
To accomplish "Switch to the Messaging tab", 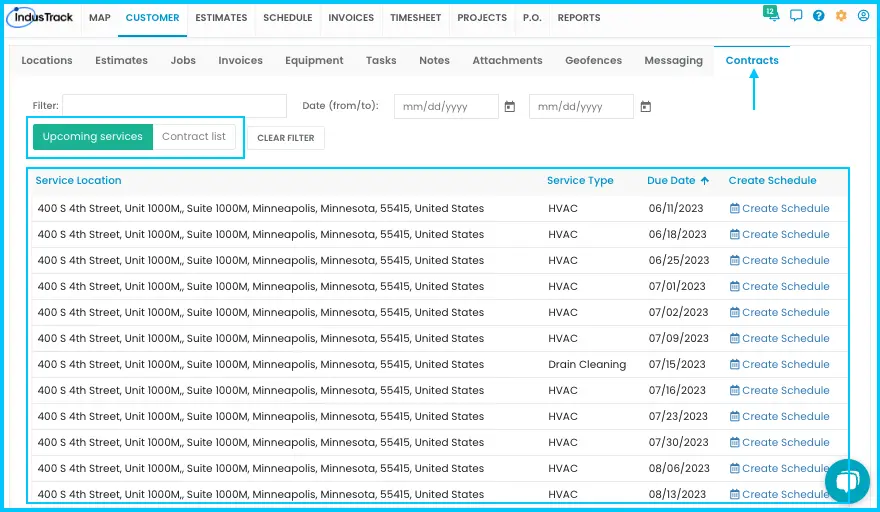I will coord(673,61).
